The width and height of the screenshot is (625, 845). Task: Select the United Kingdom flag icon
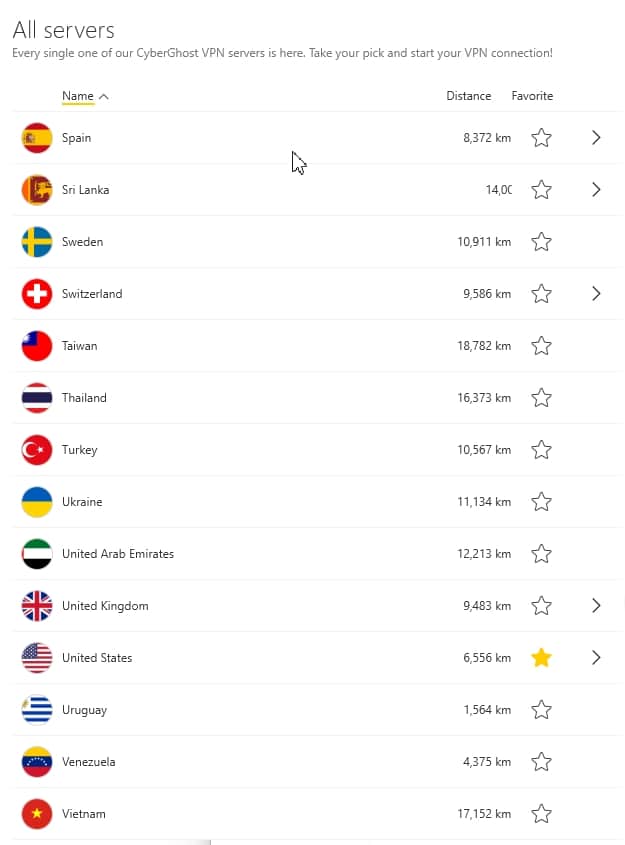click(x=37, y=606)
